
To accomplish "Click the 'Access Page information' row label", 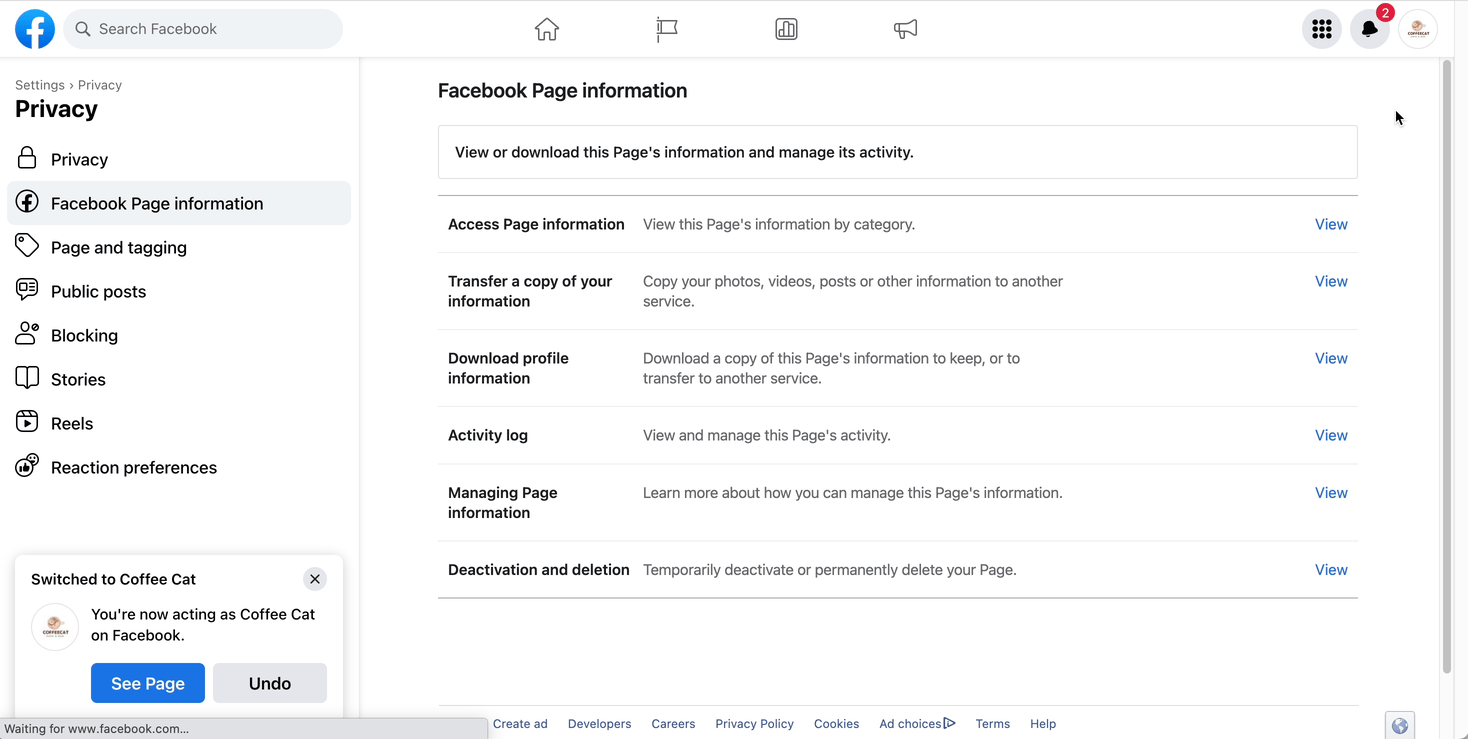I will (x=536, y=224).
